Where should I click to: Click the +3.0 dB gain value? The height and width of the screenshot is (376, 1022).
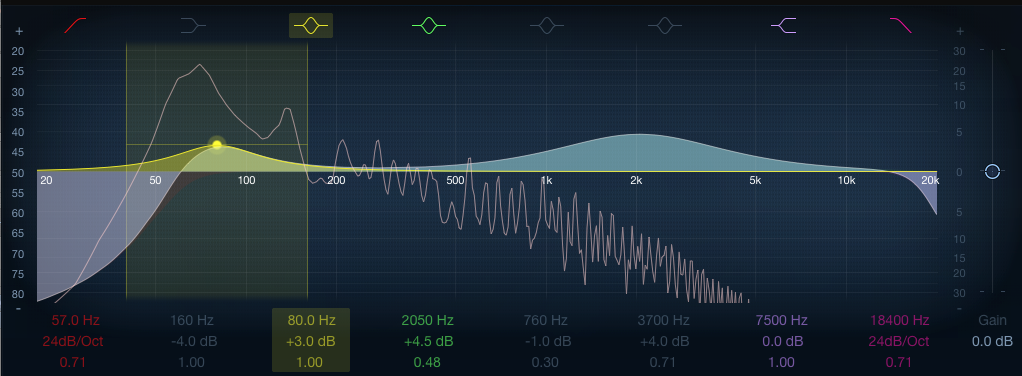pos(311,341)
